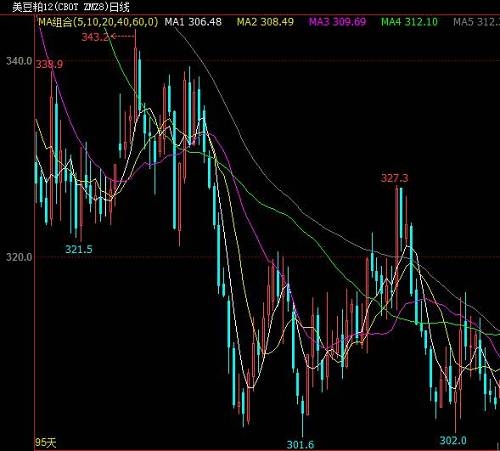Click the 321.5 low price label
This screenshot has height=451, width=500.
[79, 249]
